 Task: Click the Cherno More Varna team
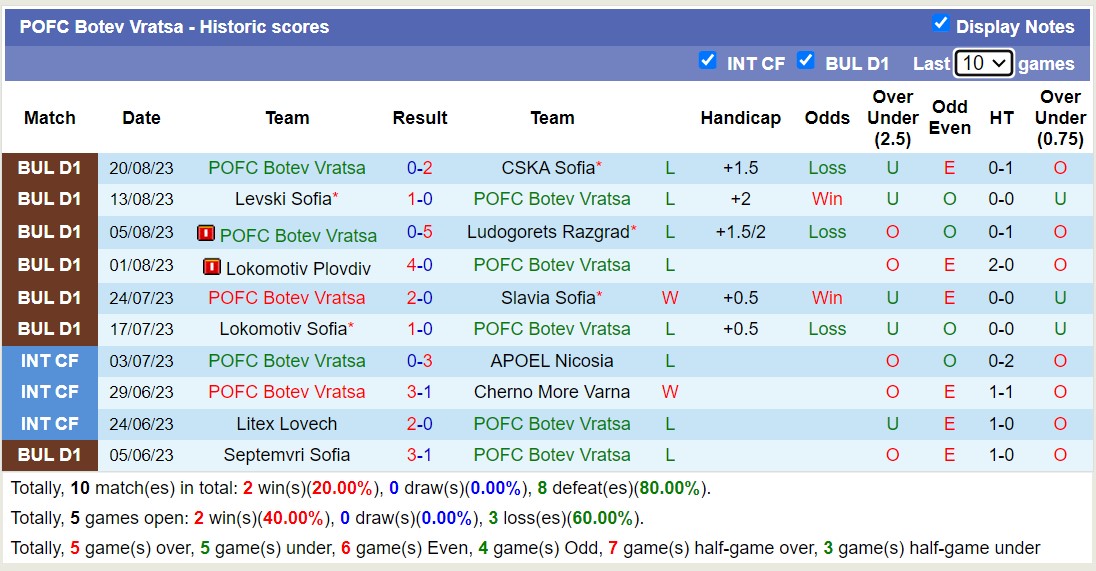(x=552, y=392)
